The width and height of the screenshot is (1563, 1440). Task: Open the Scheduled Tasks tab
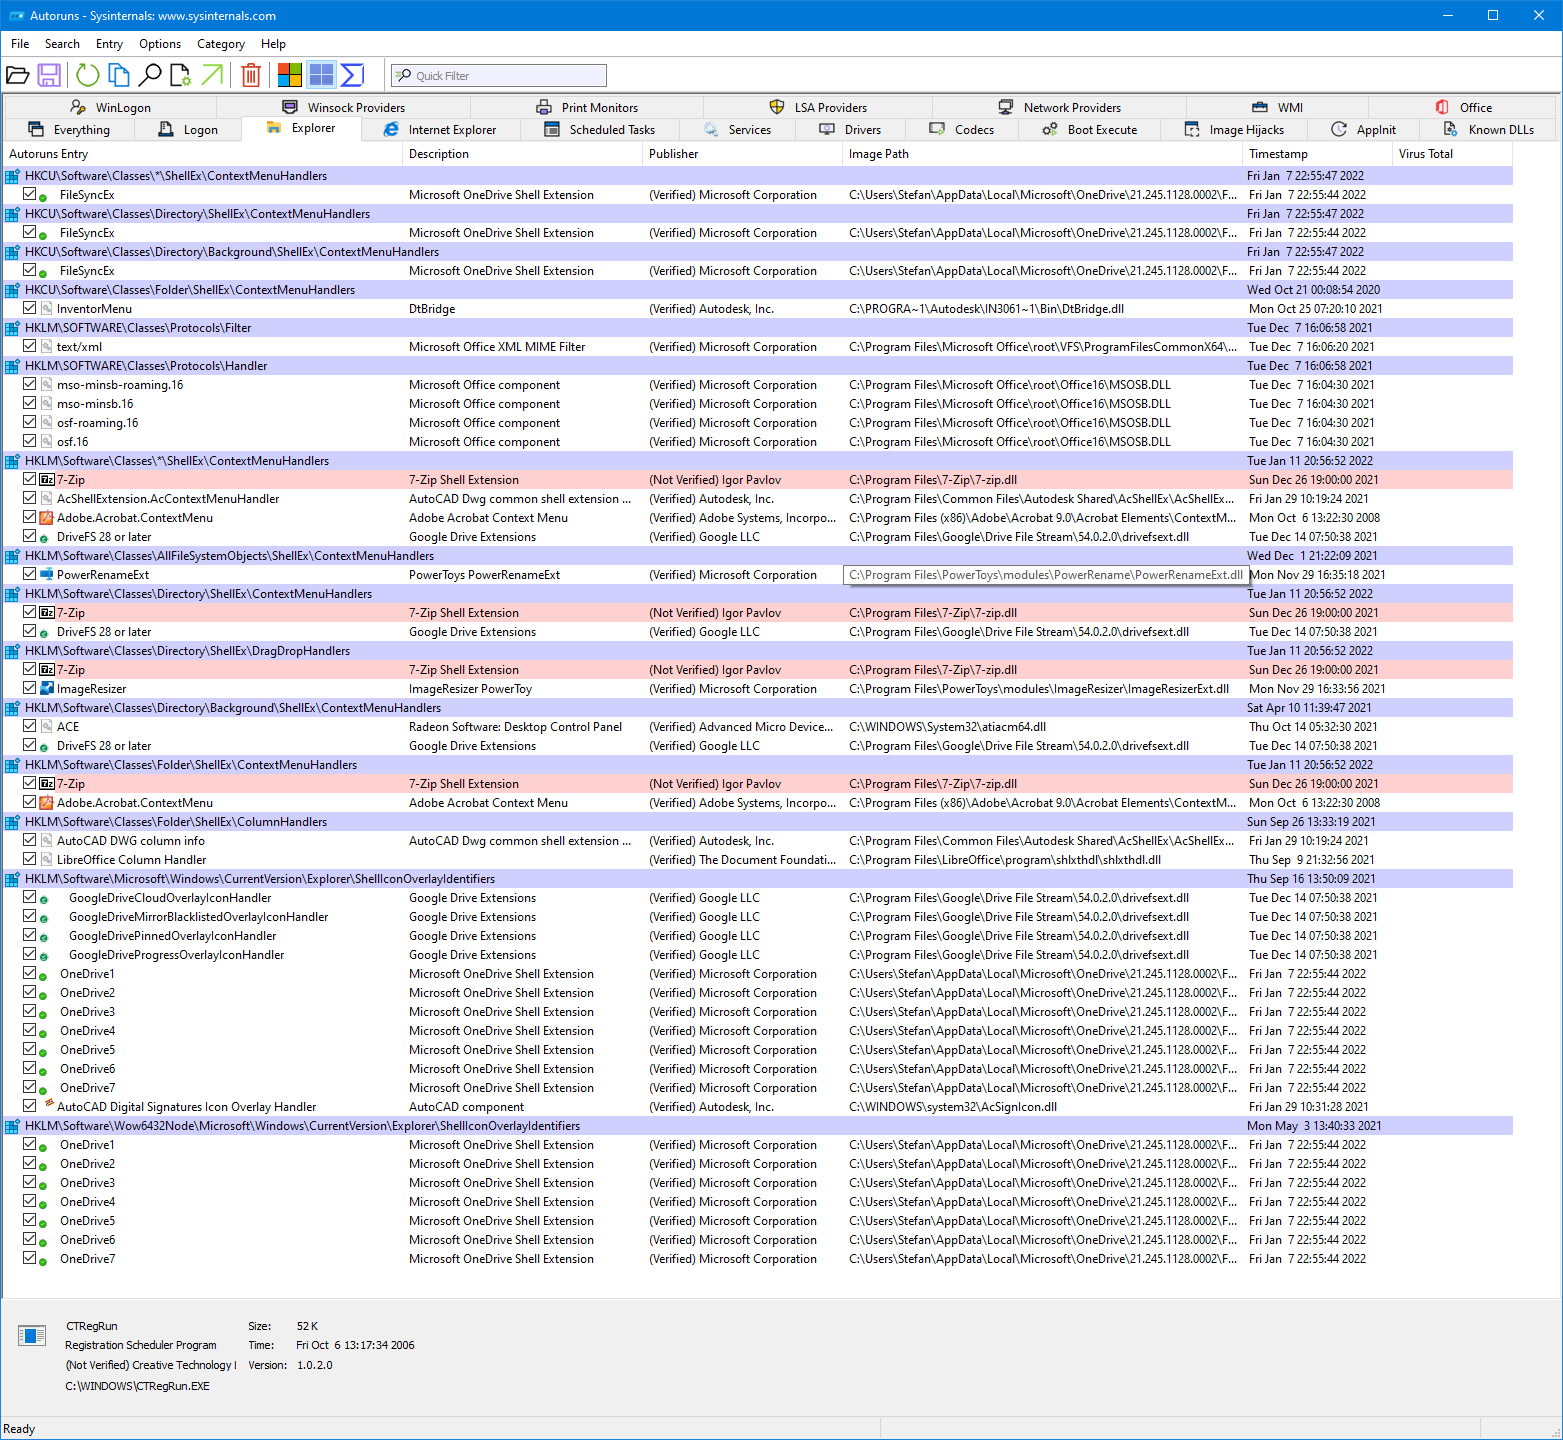[600, 130]
